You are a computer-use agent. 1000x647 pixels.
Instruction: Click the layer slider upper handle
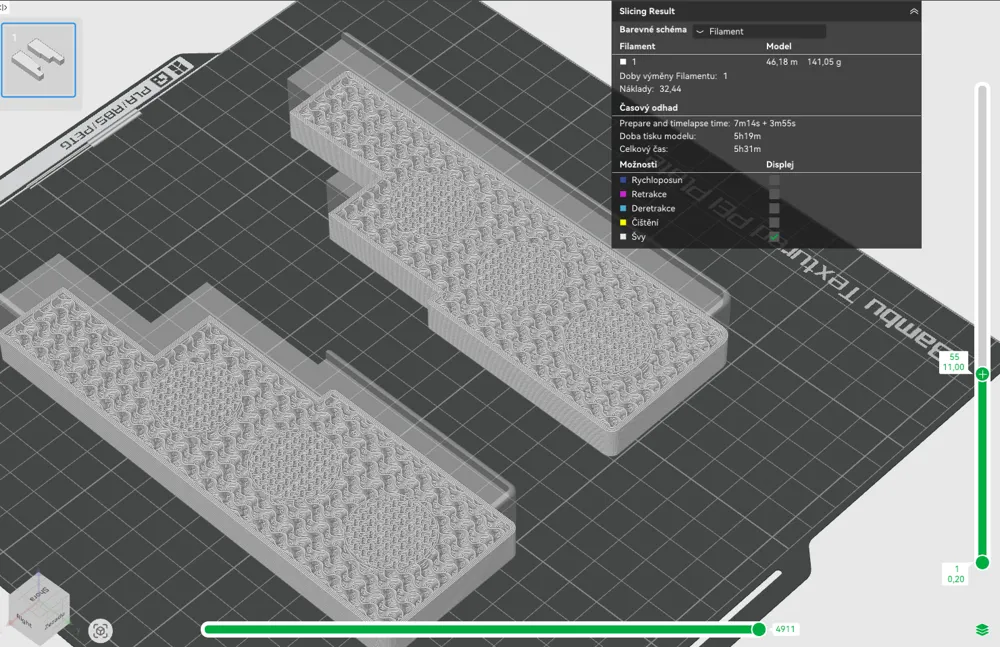pyautogui.click(x=982, y=374)
